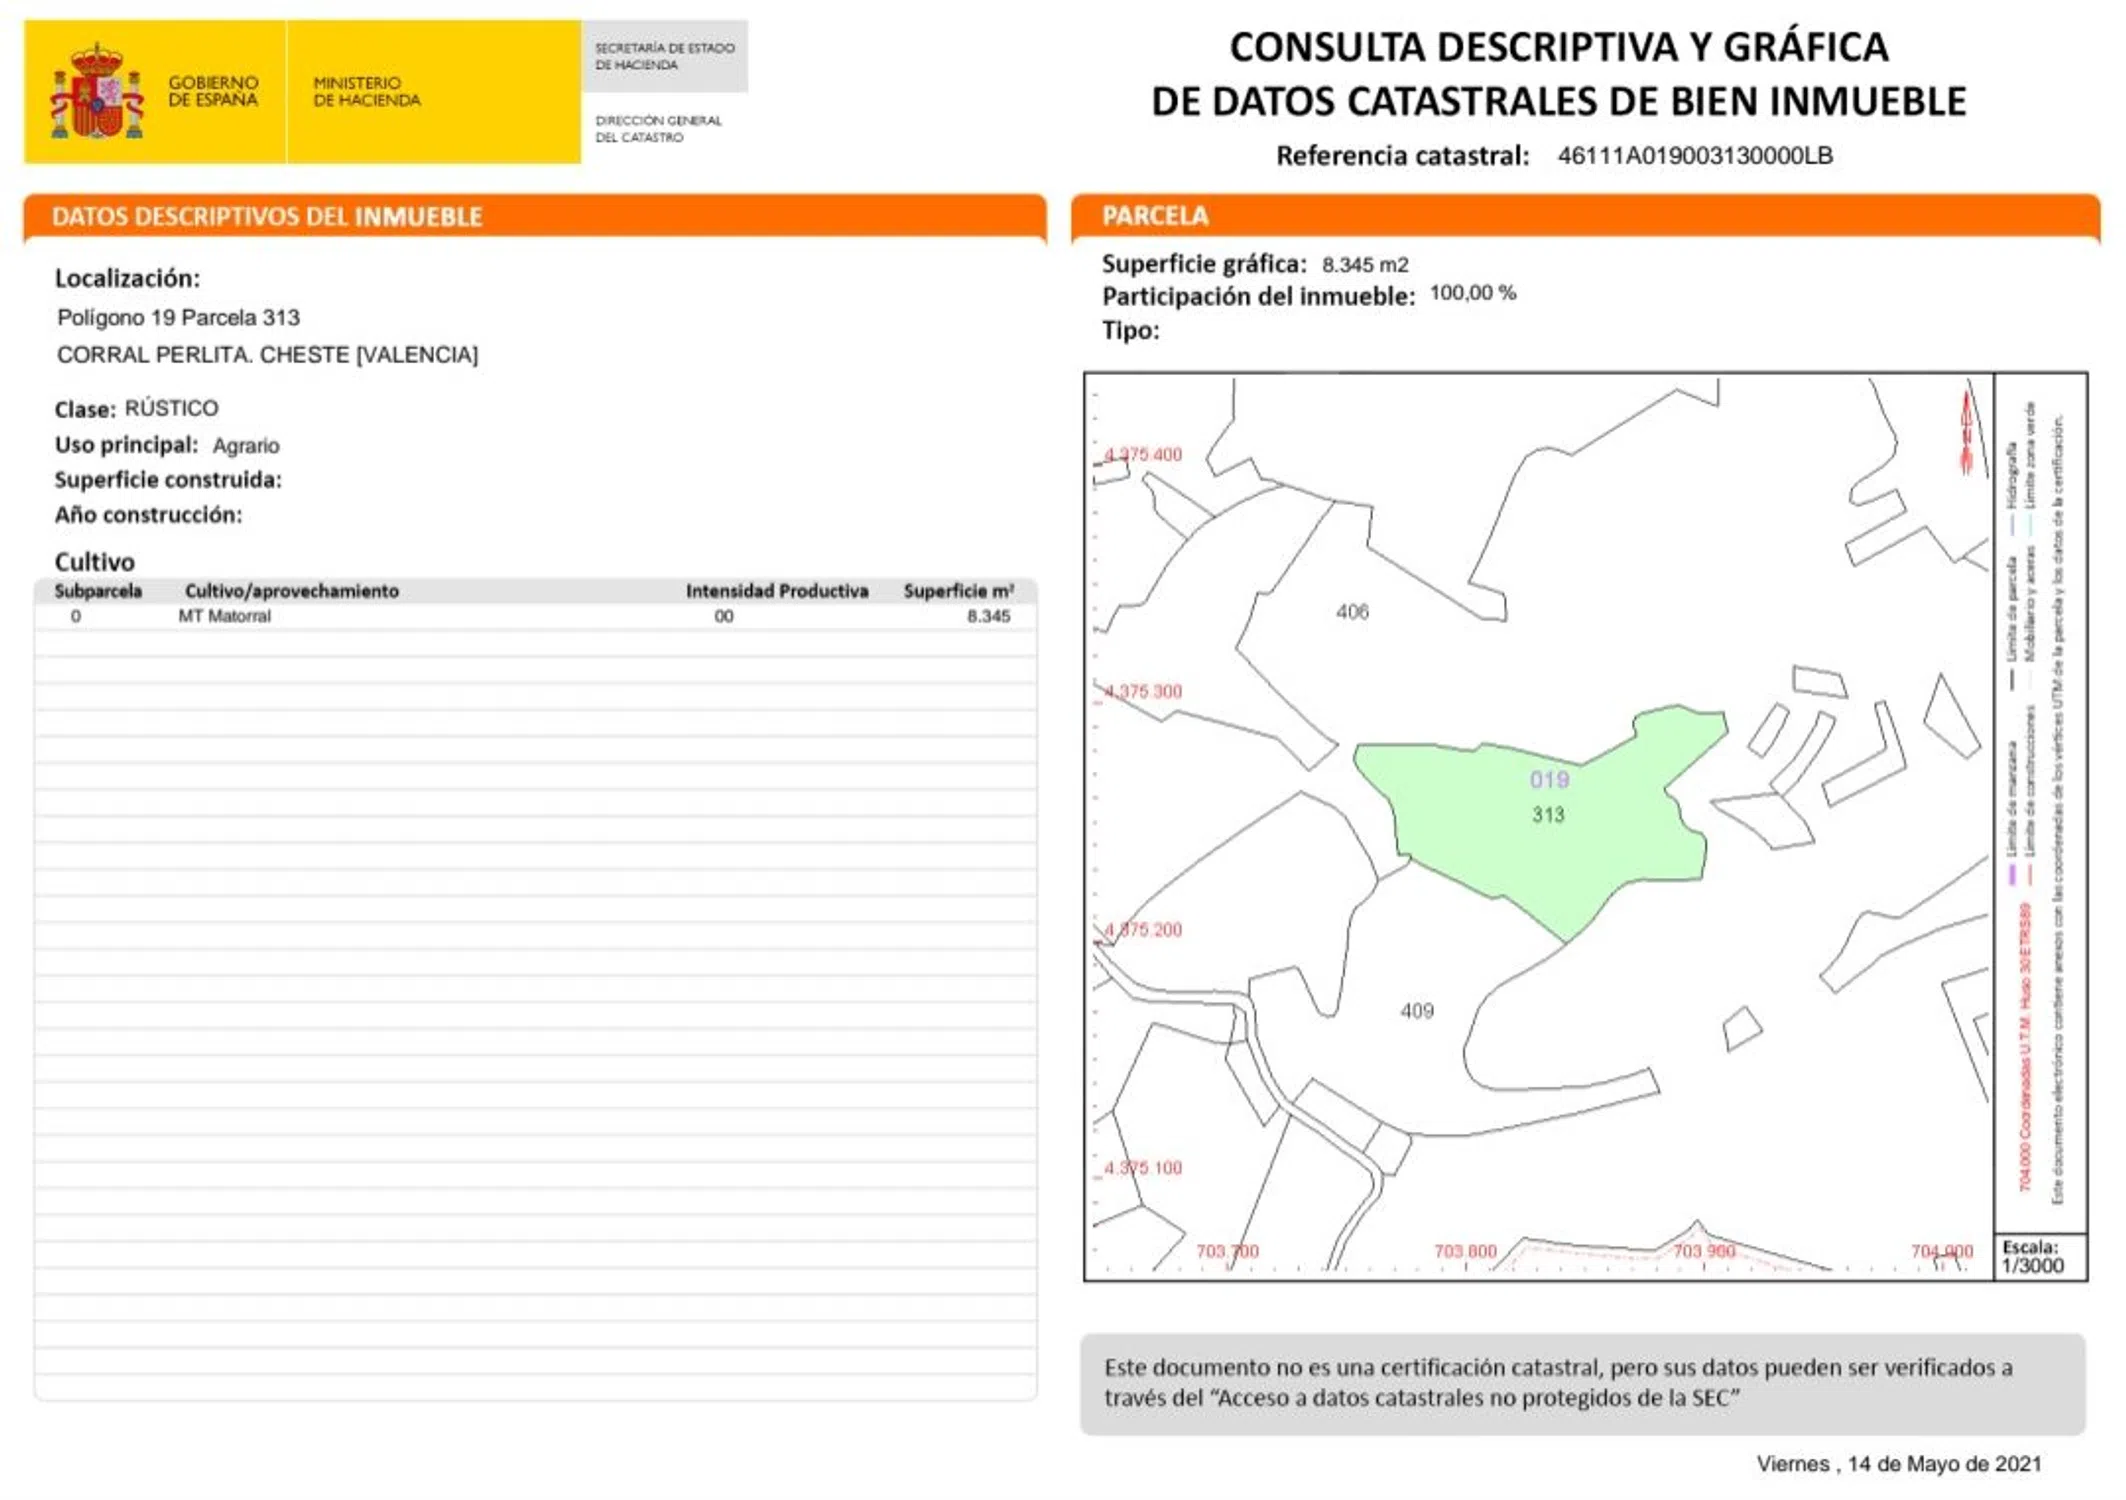Viewport: 2126px width, 1500px height.
Task: Click the certification disclaimer notice box
Action: pyautogui.click(x=1582, y=1383)
